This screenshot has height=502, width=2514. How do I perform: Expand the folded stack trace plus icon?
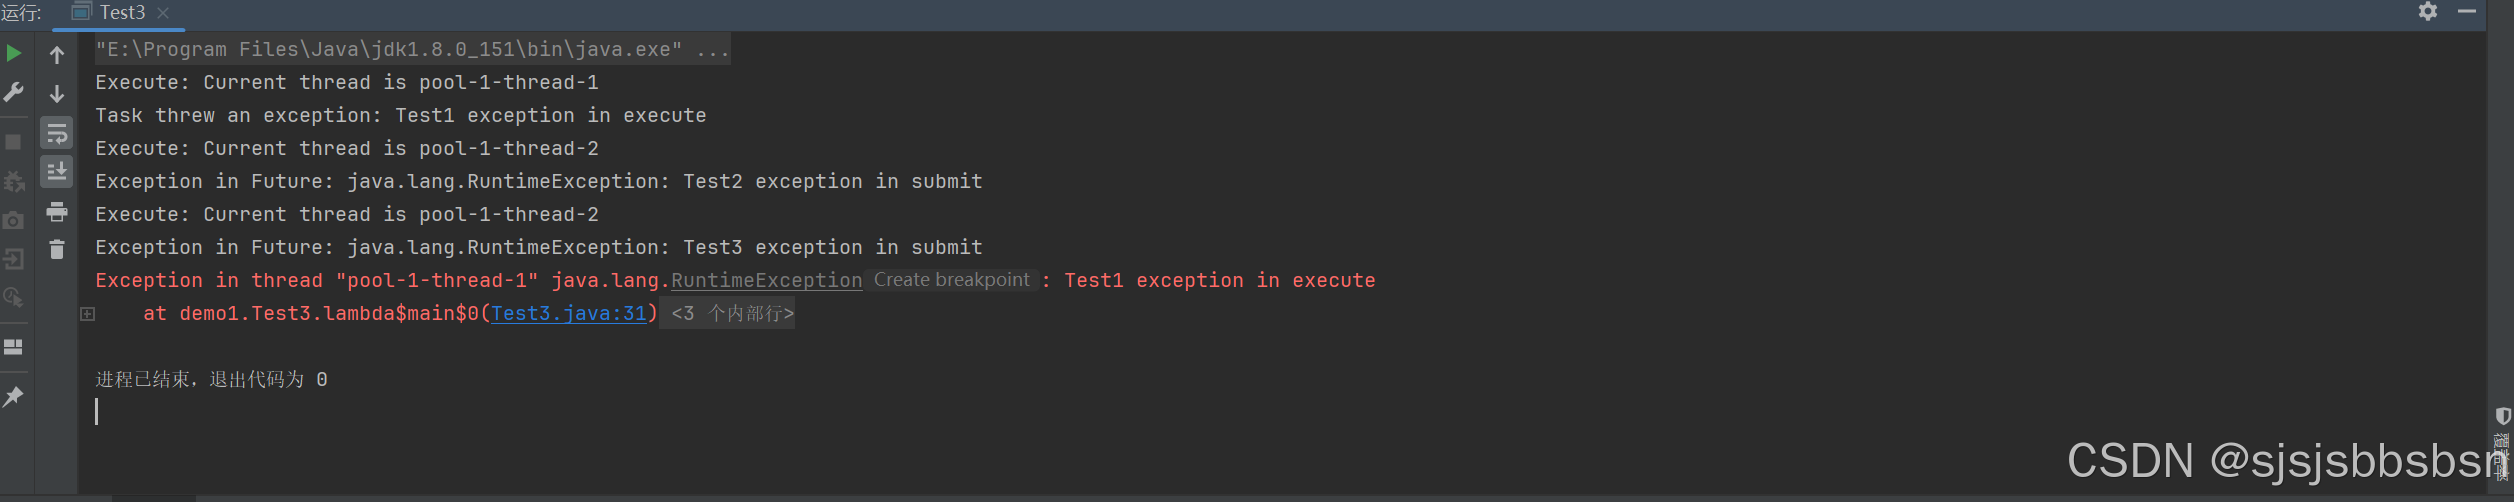88,314
